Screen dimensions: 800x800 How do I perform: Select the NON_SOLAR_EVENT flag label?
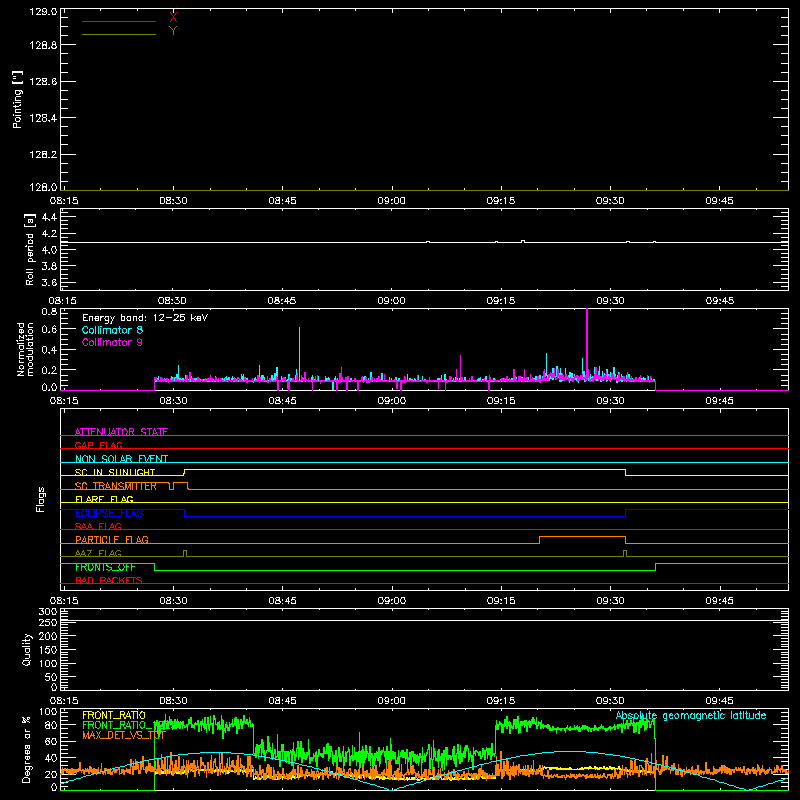pyautogui.click(x=121, y=459)
